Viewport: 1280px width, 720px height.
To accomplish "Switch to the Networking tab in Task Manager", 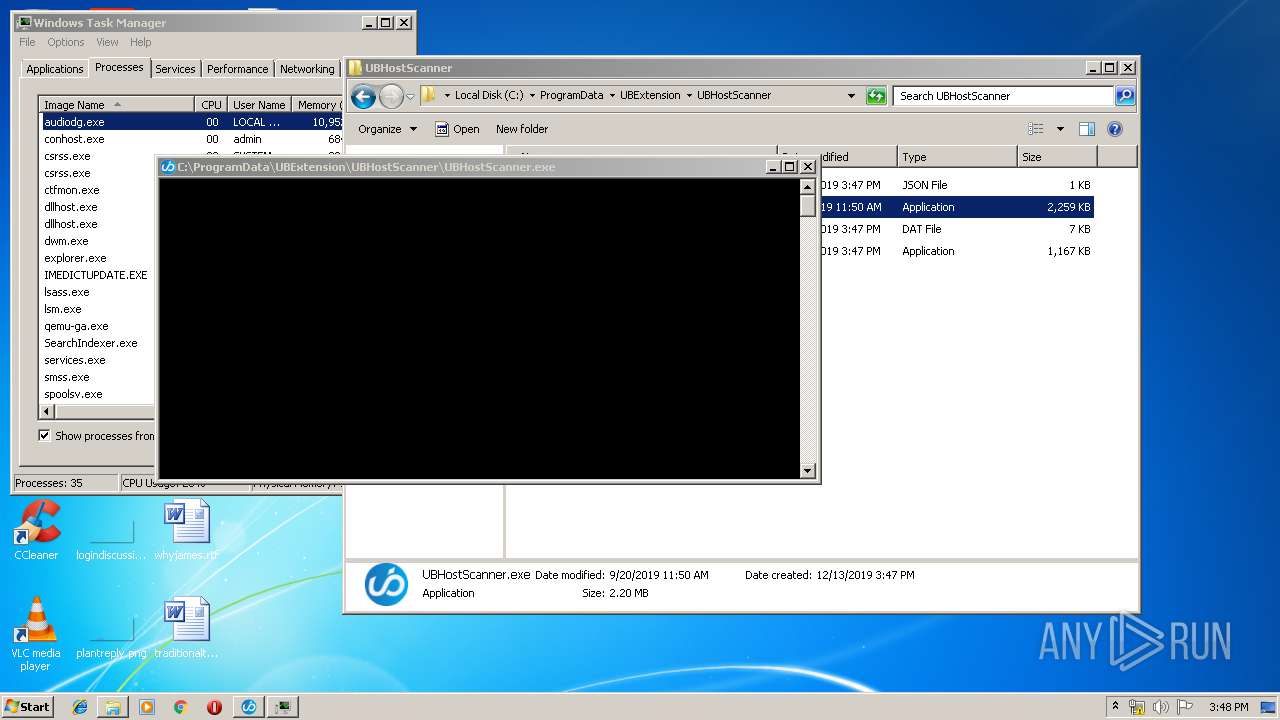I will click(x=307, y=69).
